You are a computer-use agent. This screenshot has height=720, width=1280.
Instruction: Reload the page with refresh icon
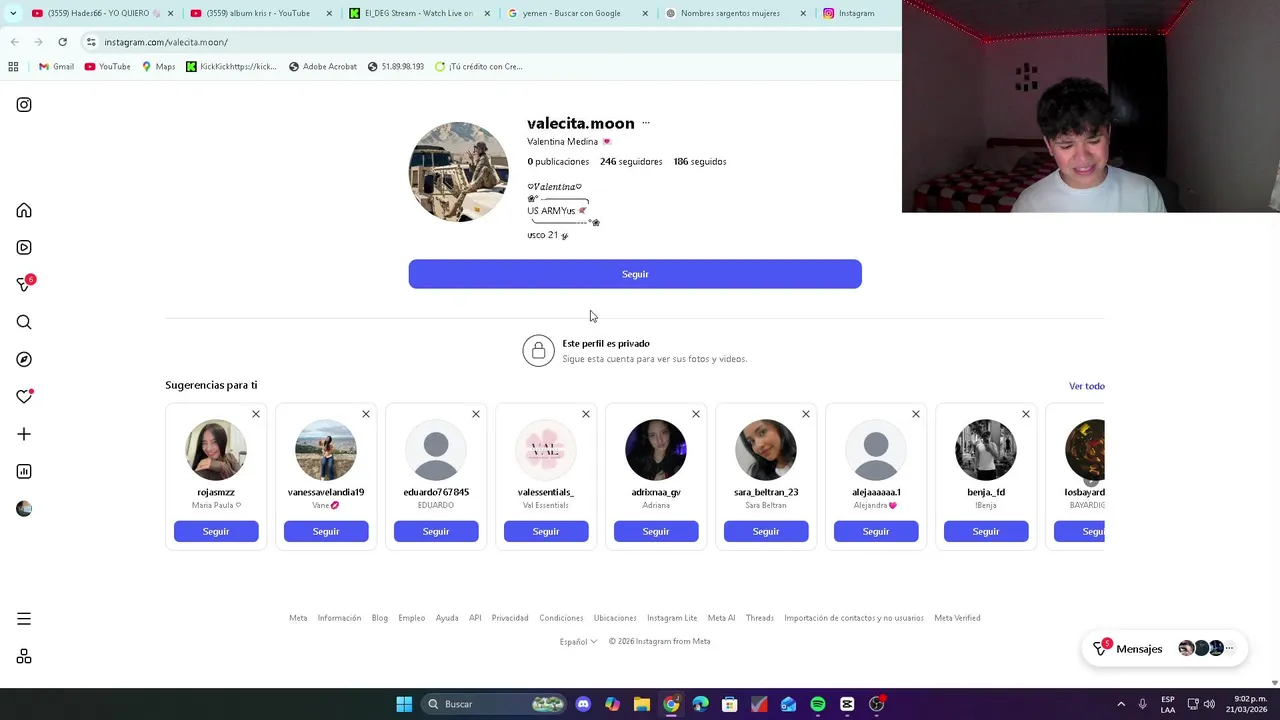click(x=62, y=42)
